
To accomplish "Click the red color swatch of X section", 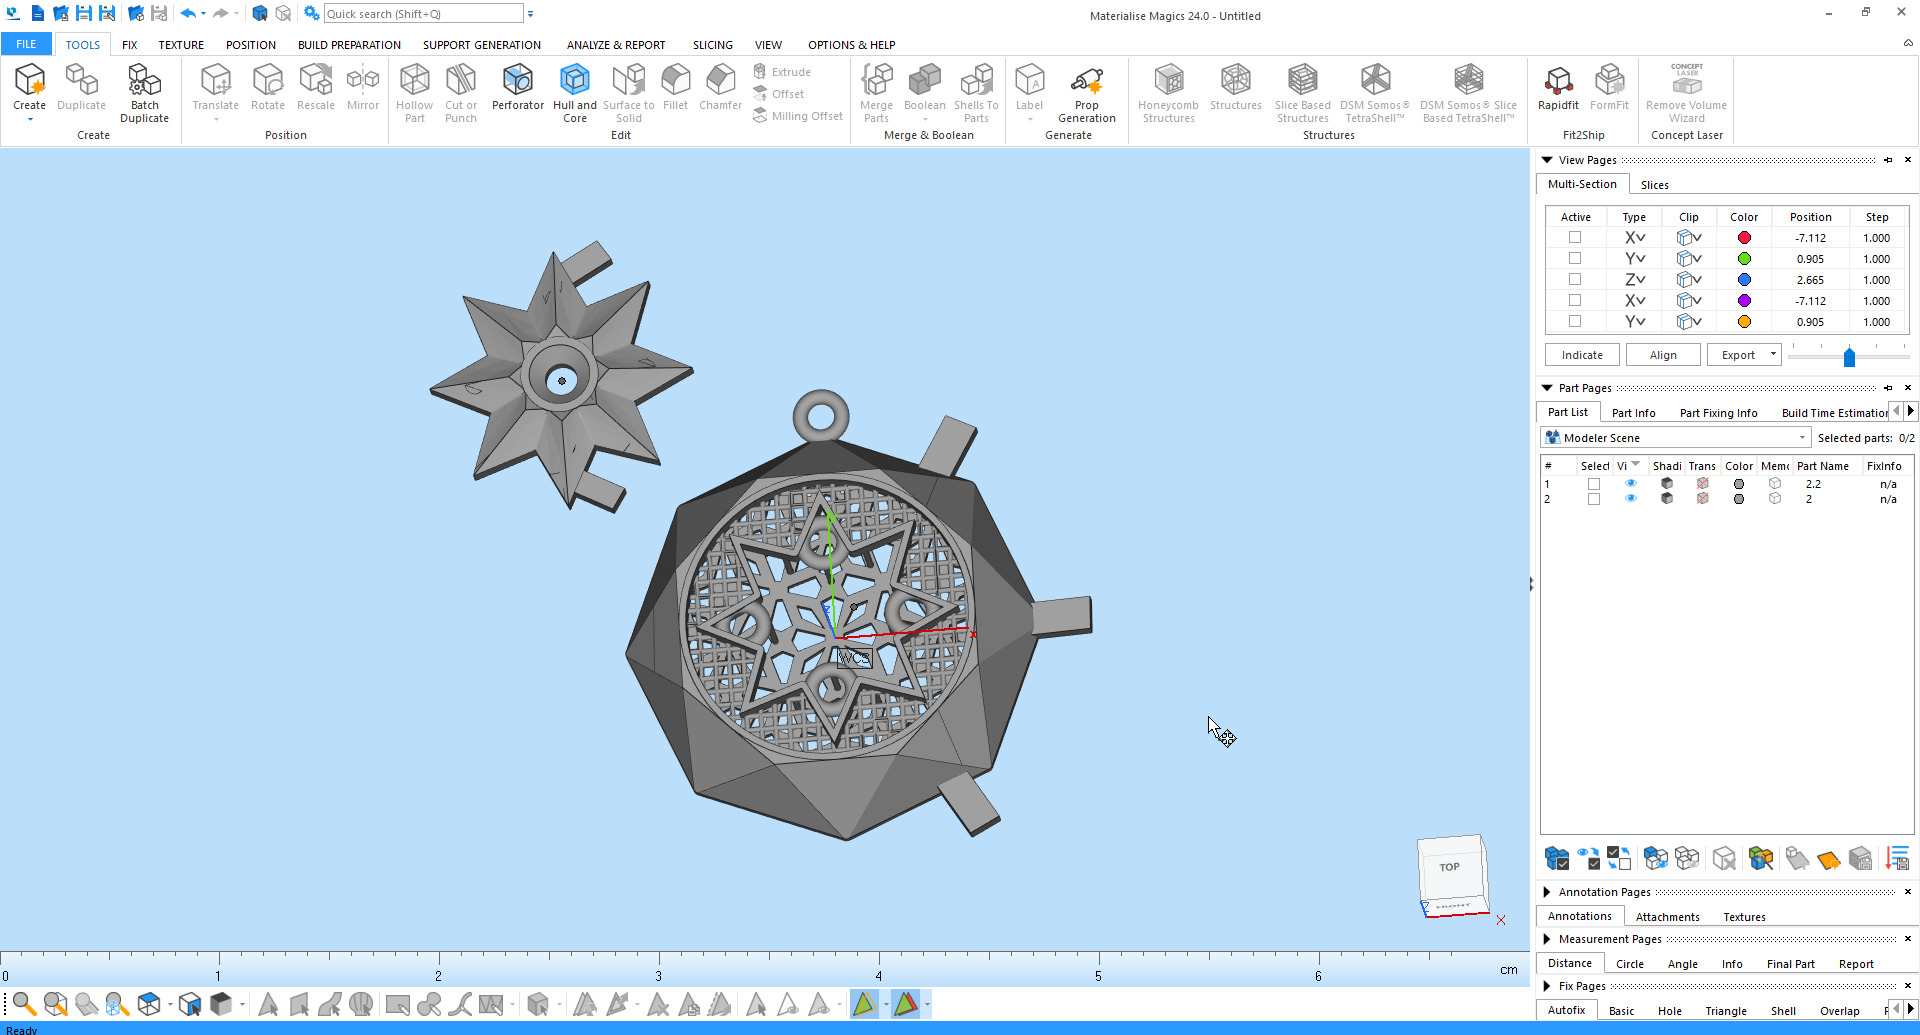I will click(x=1744, y=237).
